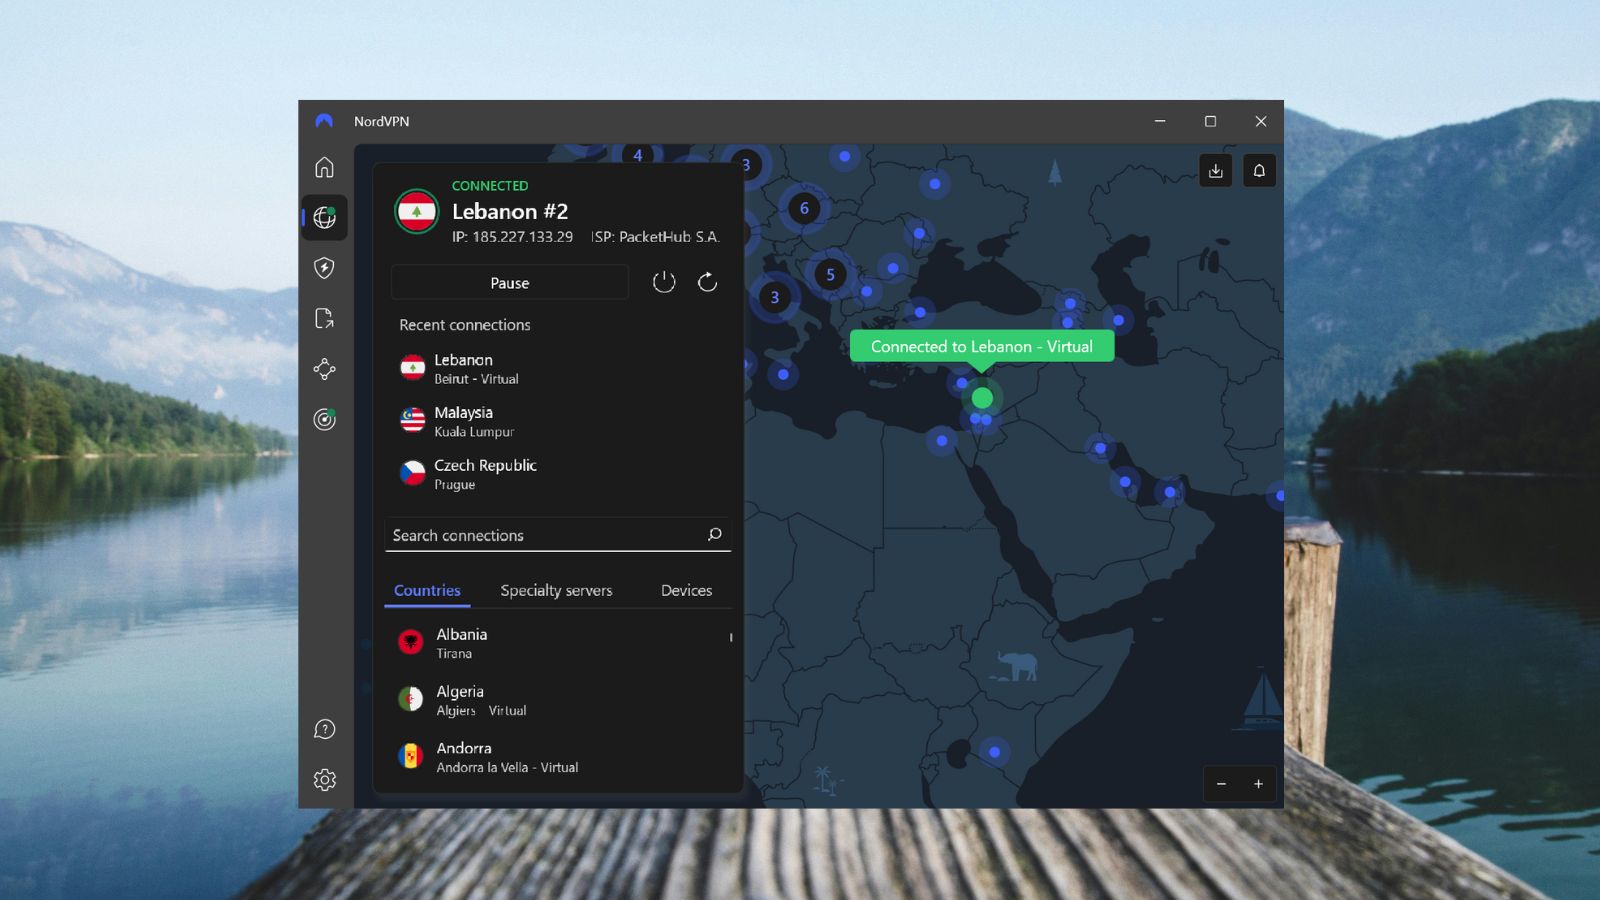Screen dimensions: 1600x900
Task: Open the help question mark icon
Action: coord(324,729)
